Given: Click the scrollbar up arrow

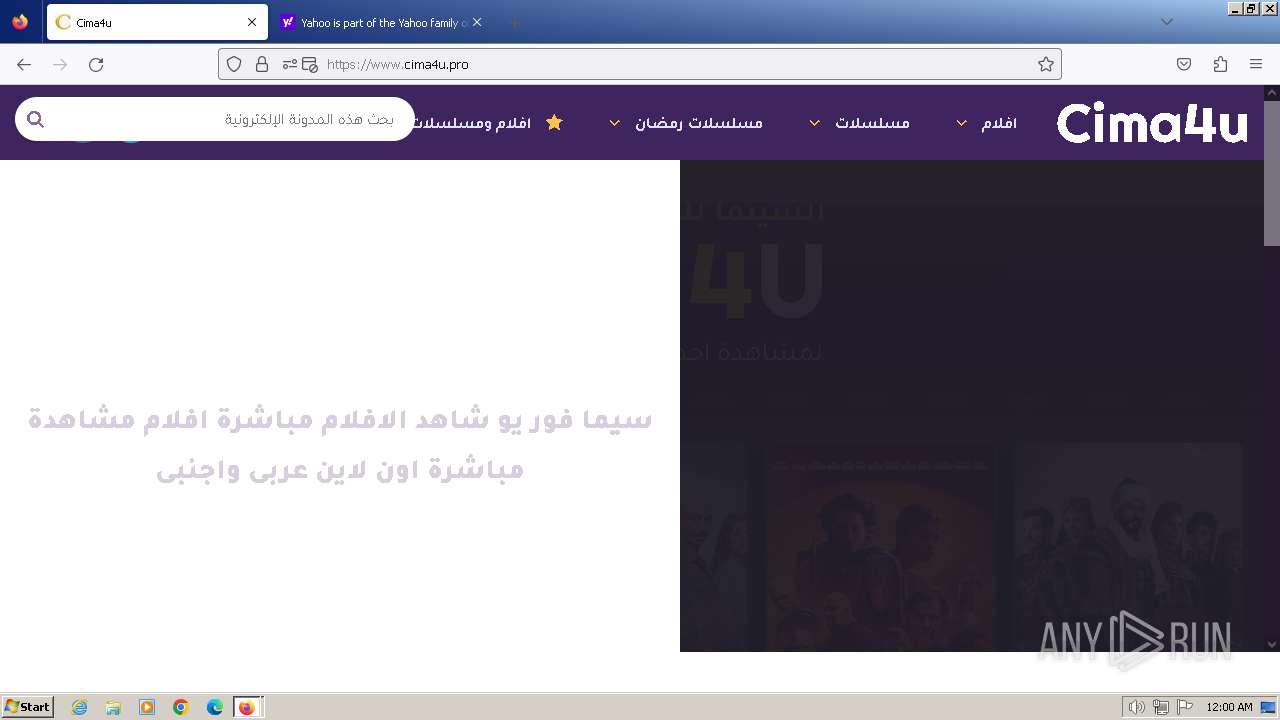Looking at the screenshot, I should [1272, 92].
